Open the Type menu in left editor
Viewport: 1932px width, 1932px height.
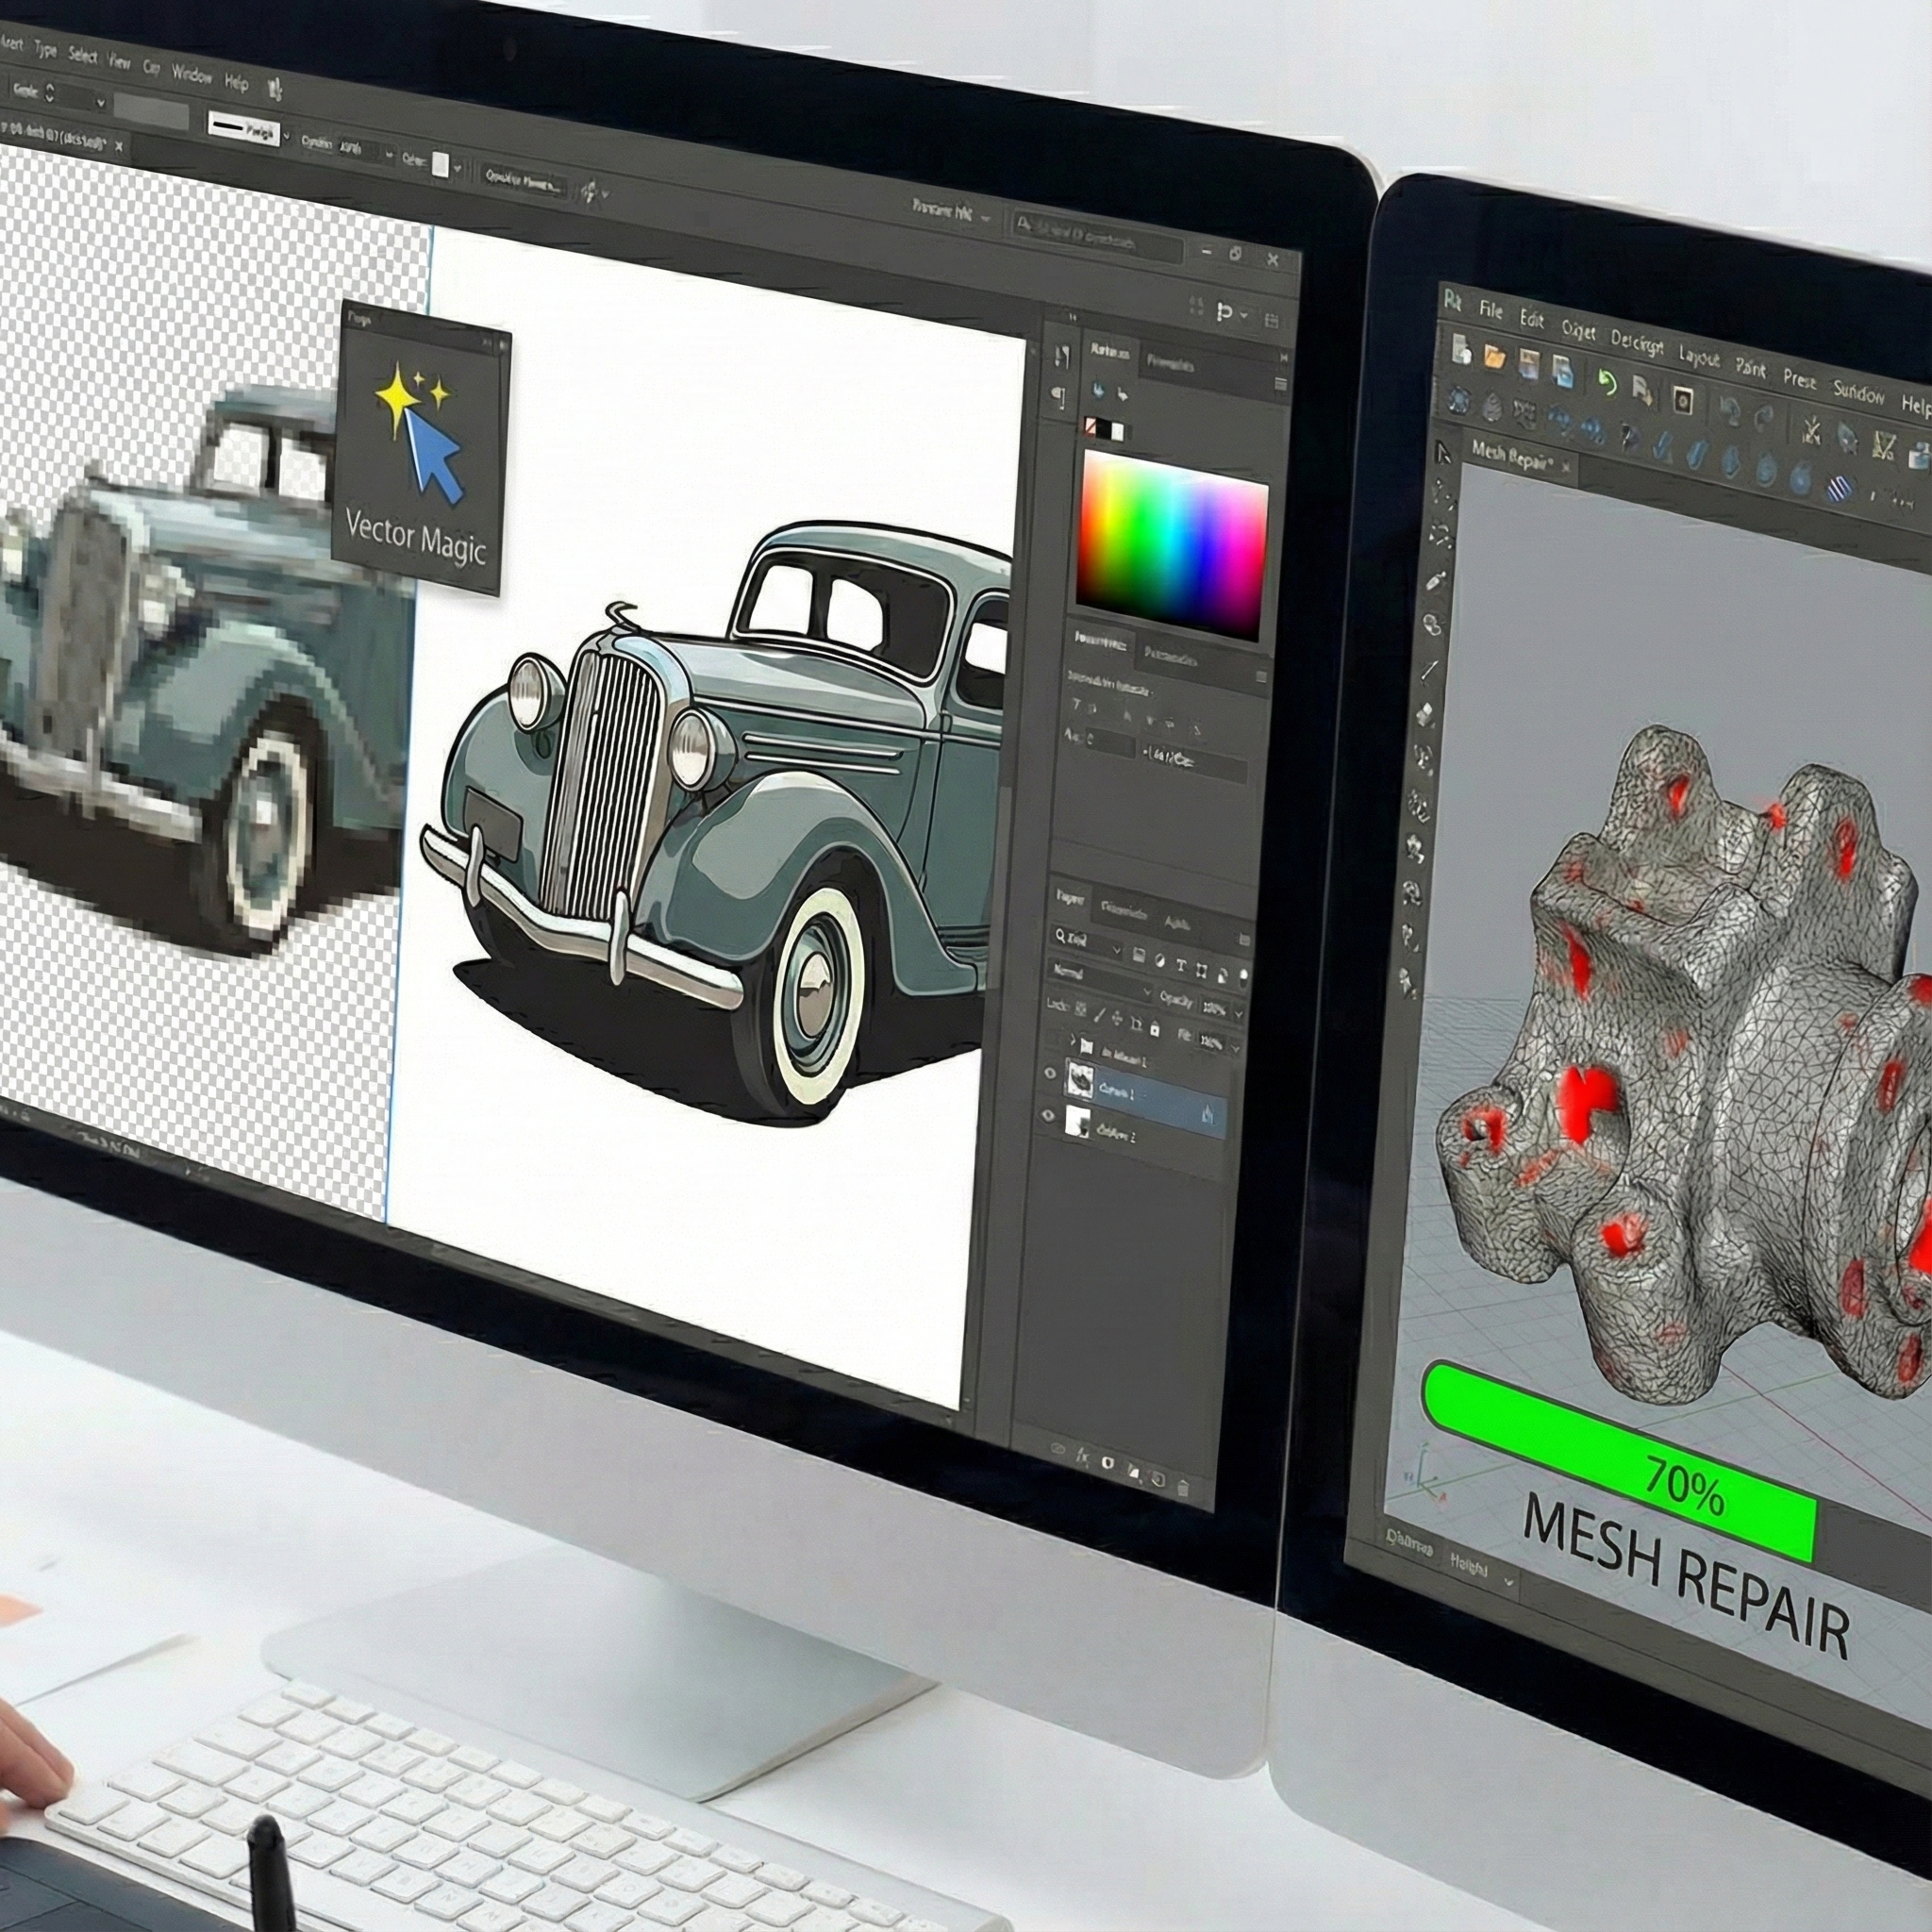coord(45,48)
